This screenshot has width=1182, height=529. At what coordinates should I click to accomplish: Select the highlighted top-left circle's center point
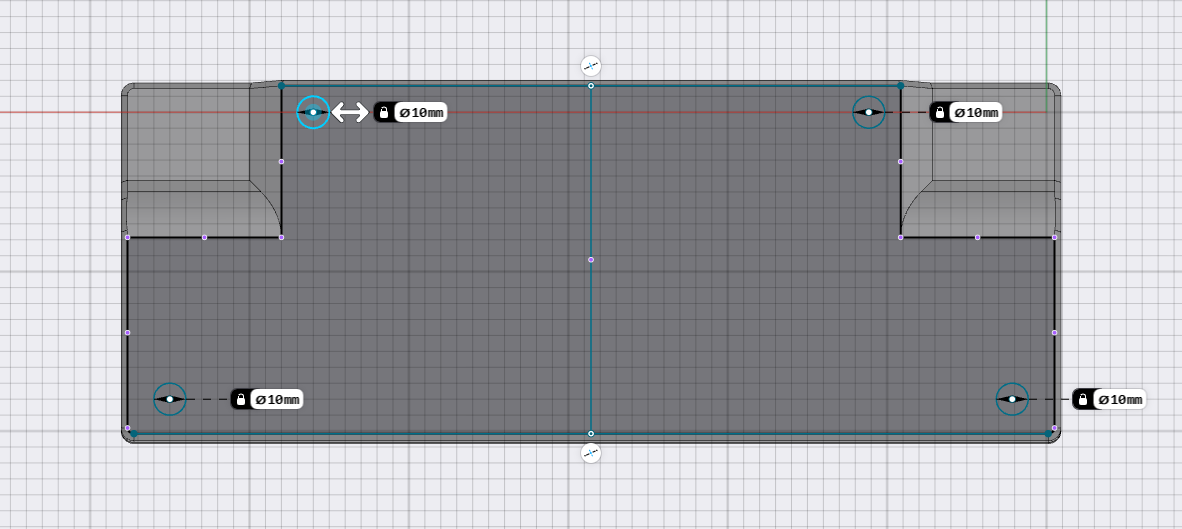pos(314,112)
